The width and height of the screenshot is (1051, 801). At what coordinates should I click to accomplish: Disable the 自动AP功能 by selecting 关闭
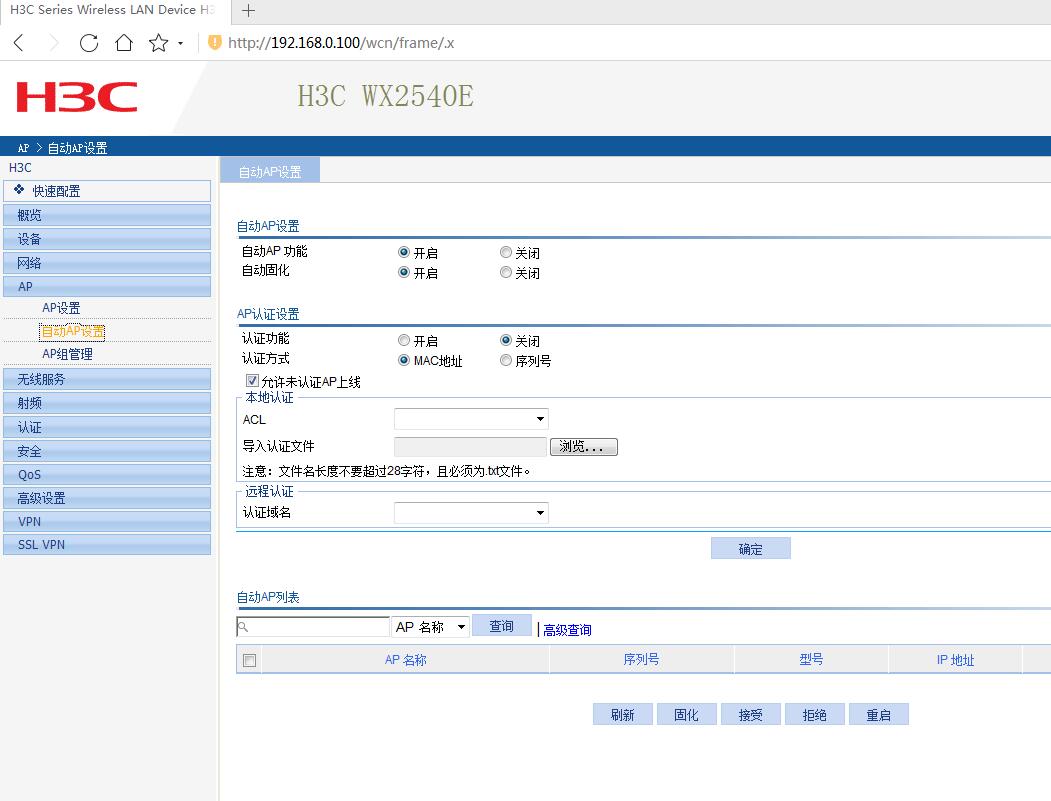coord(506,253)
